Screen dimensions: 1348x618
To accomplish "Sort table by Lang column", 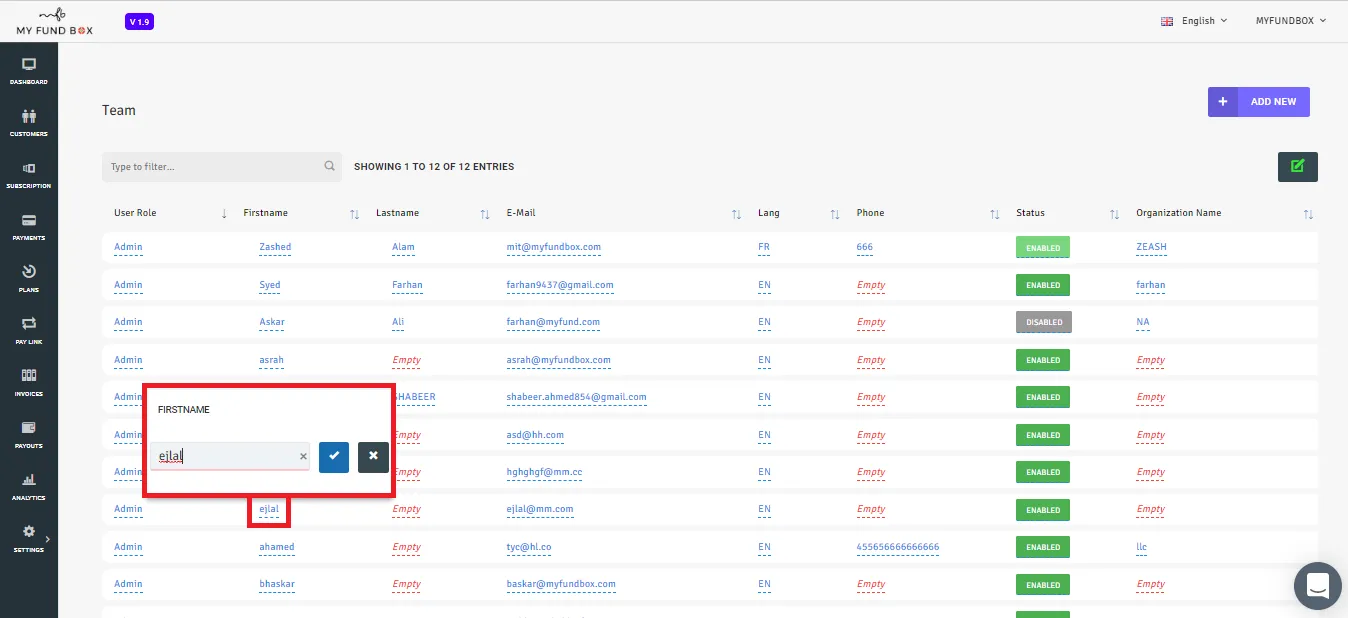I will click(835, 214).
